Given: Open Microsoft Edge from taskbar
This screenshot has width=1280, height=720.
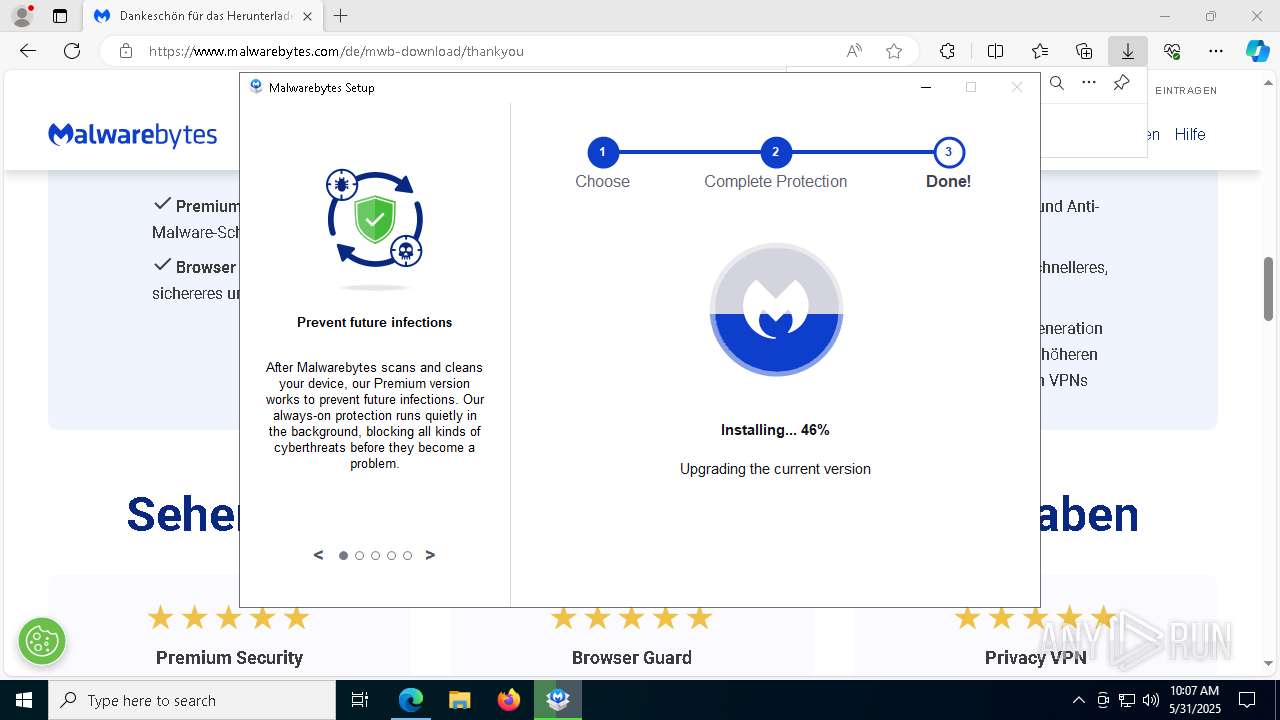Looking at the screenshot, I should coord(411,700).
